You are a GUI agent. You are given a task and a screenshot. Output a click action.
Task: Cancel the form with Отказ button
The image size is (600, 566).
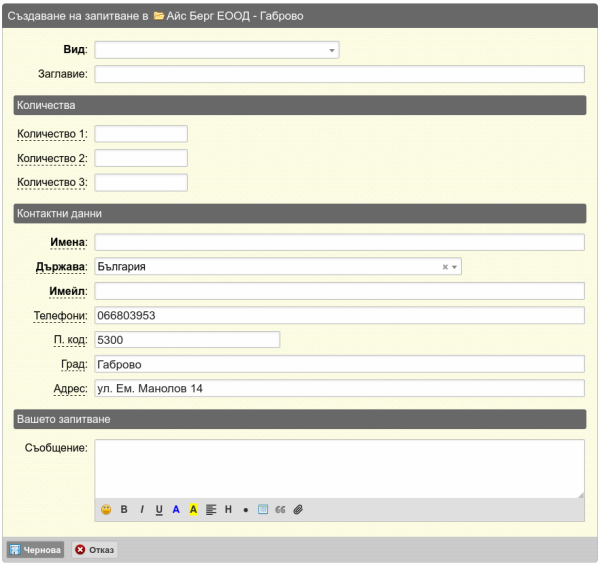tap(95, 550)
